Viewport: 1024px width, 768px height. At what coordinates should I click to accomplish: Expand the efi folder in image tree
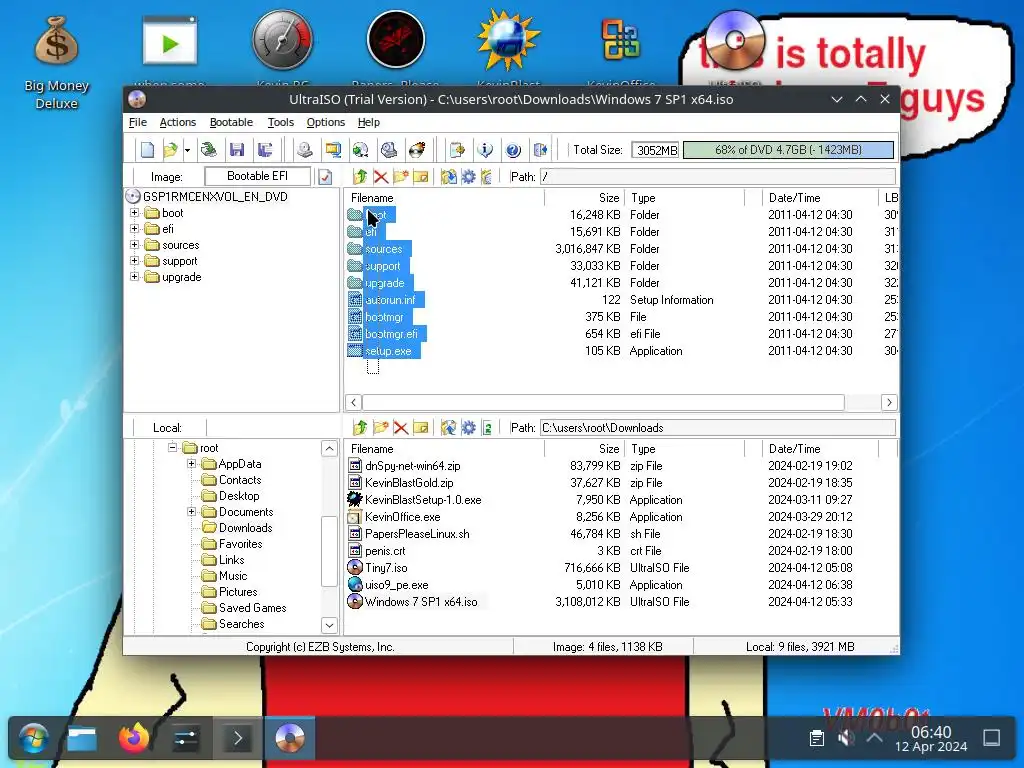click(135, 229)
